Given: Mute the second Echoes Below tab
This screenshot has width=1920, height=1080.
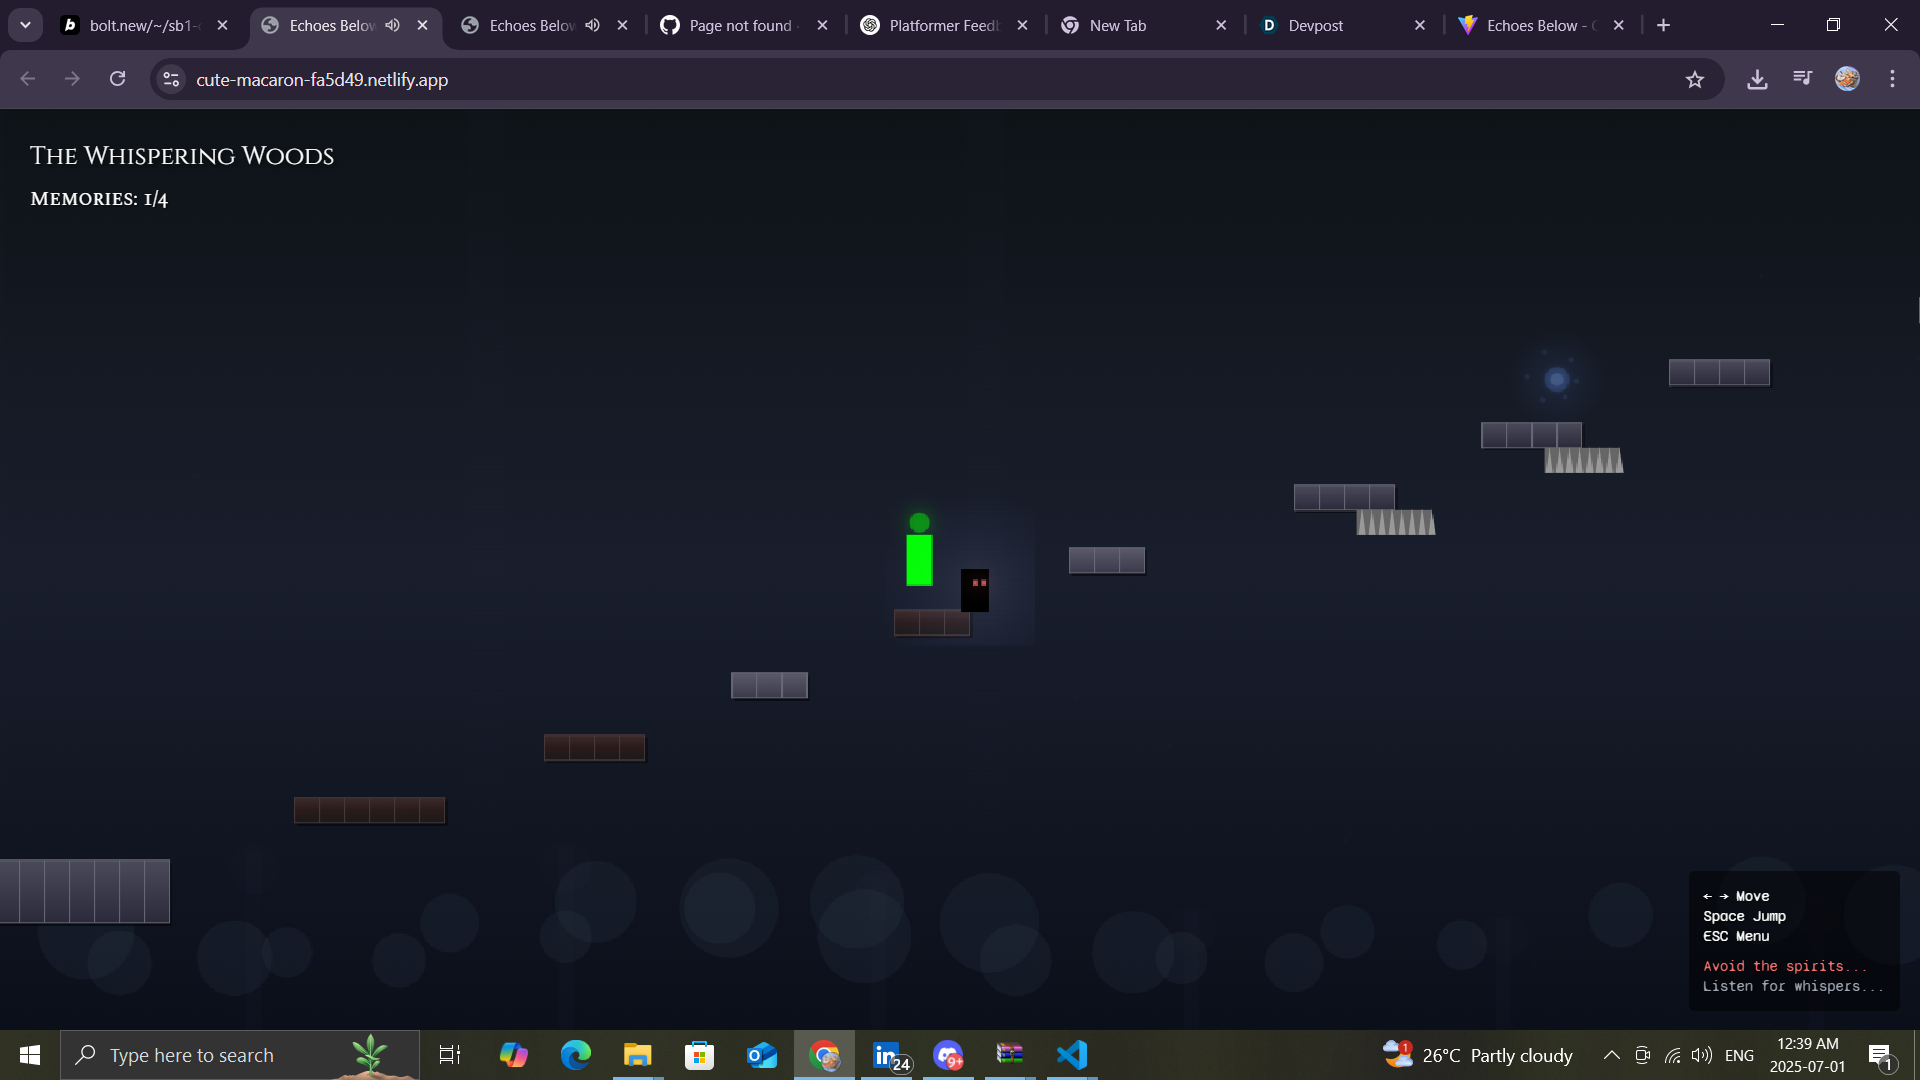Looking at the screenshot, I should click(593, 25).
